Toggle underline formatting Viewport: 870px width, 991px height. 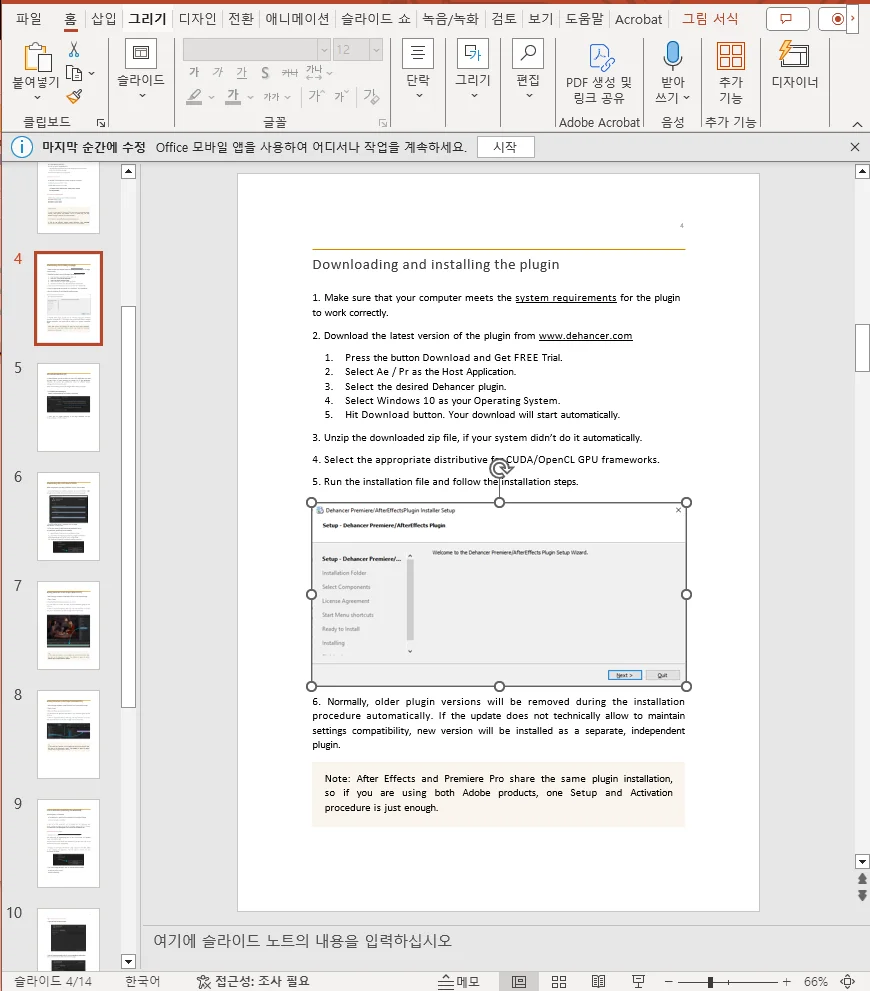(x=242, y=72)
